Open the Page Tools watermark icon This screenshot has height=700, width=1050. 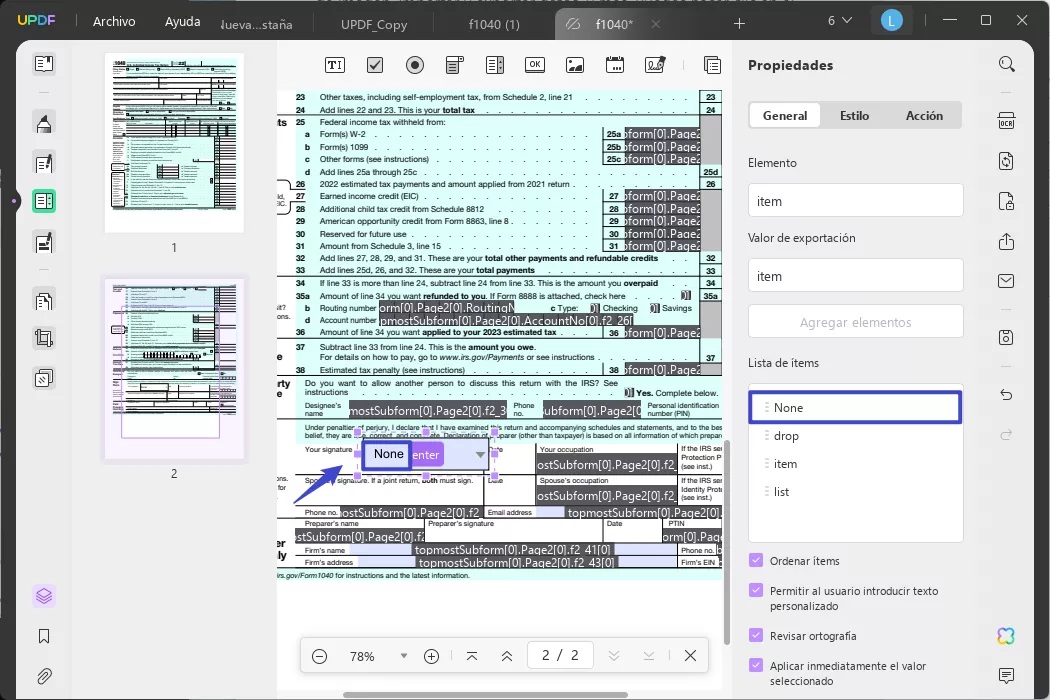tap(44, 378)
